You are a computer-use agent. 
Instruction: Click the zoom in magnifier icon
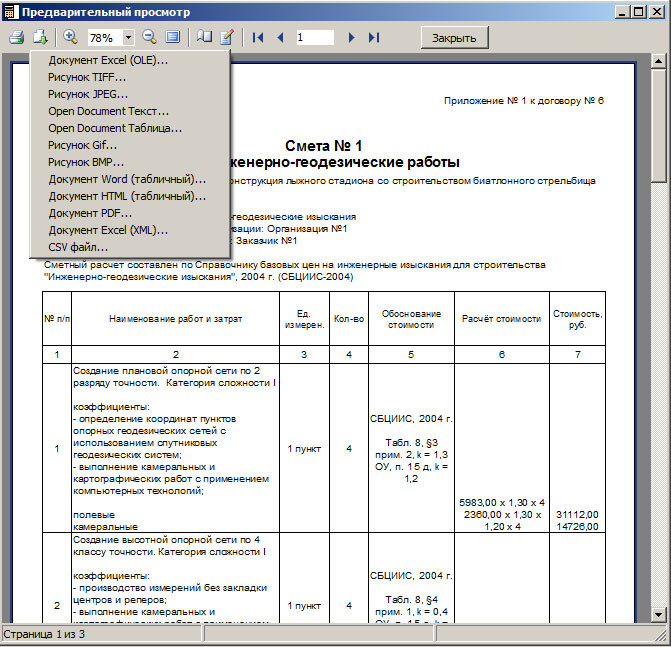coord(70,37)
